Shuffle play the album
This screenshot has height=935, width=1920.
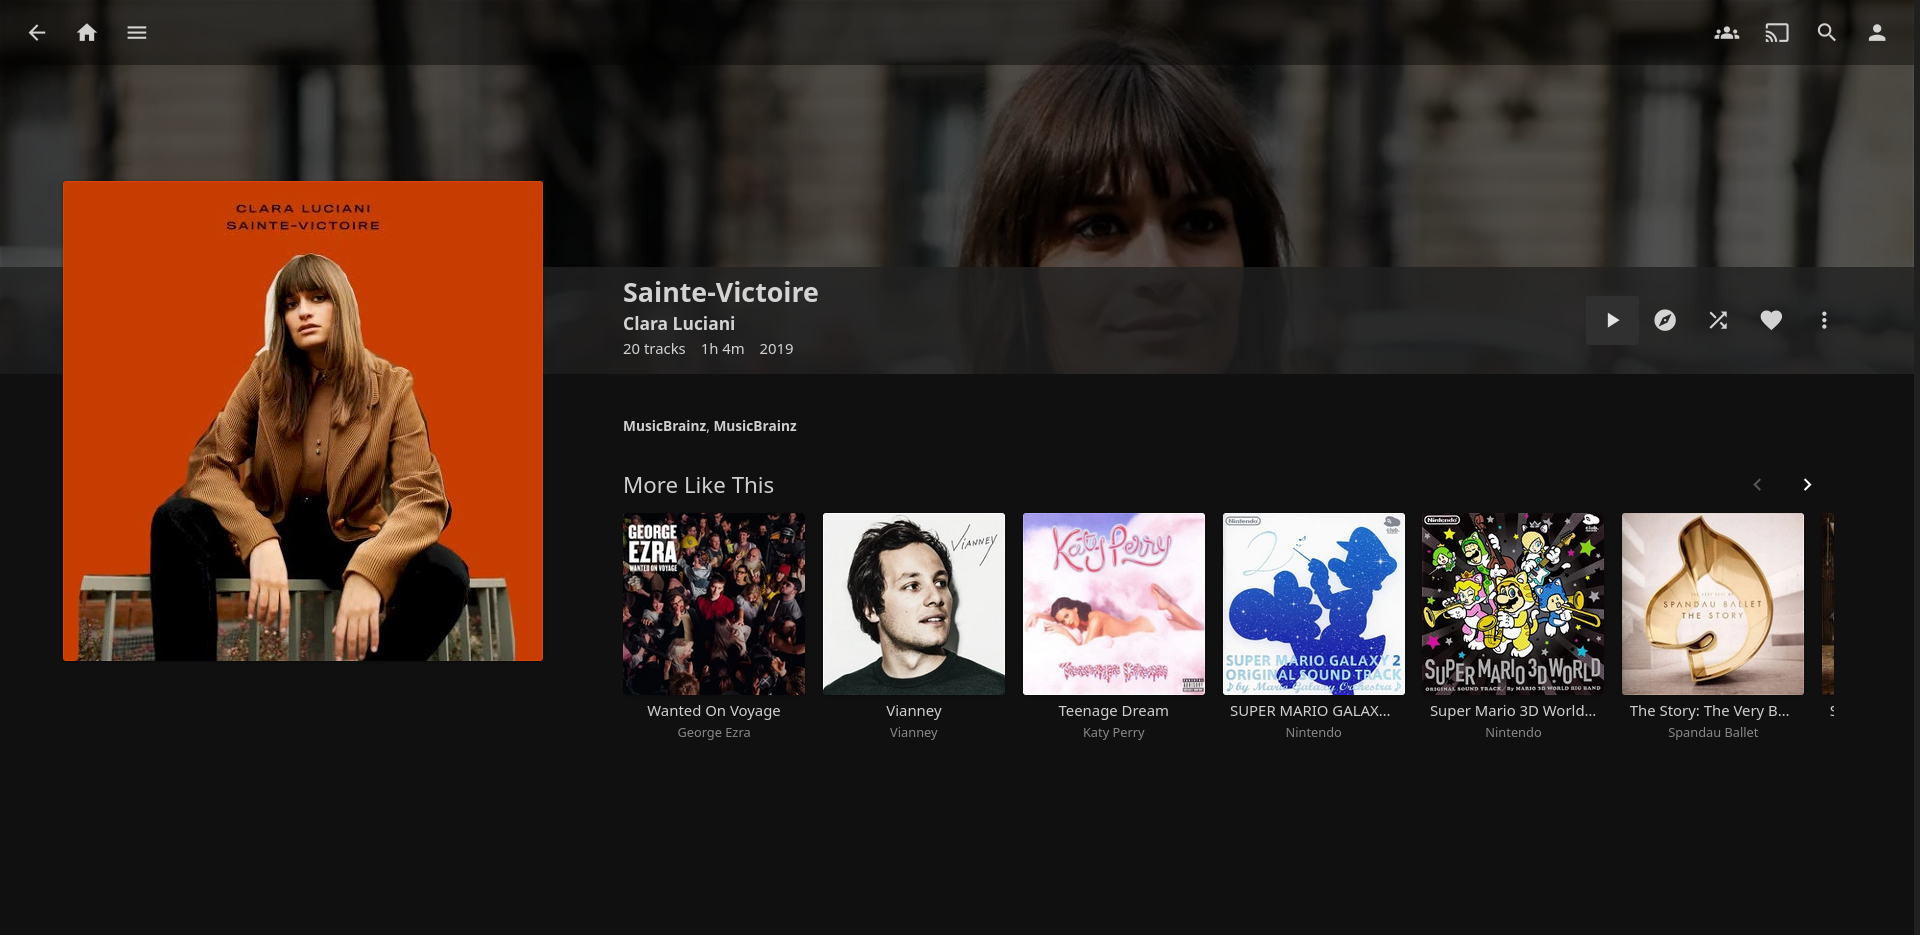tap(1718, 320)
